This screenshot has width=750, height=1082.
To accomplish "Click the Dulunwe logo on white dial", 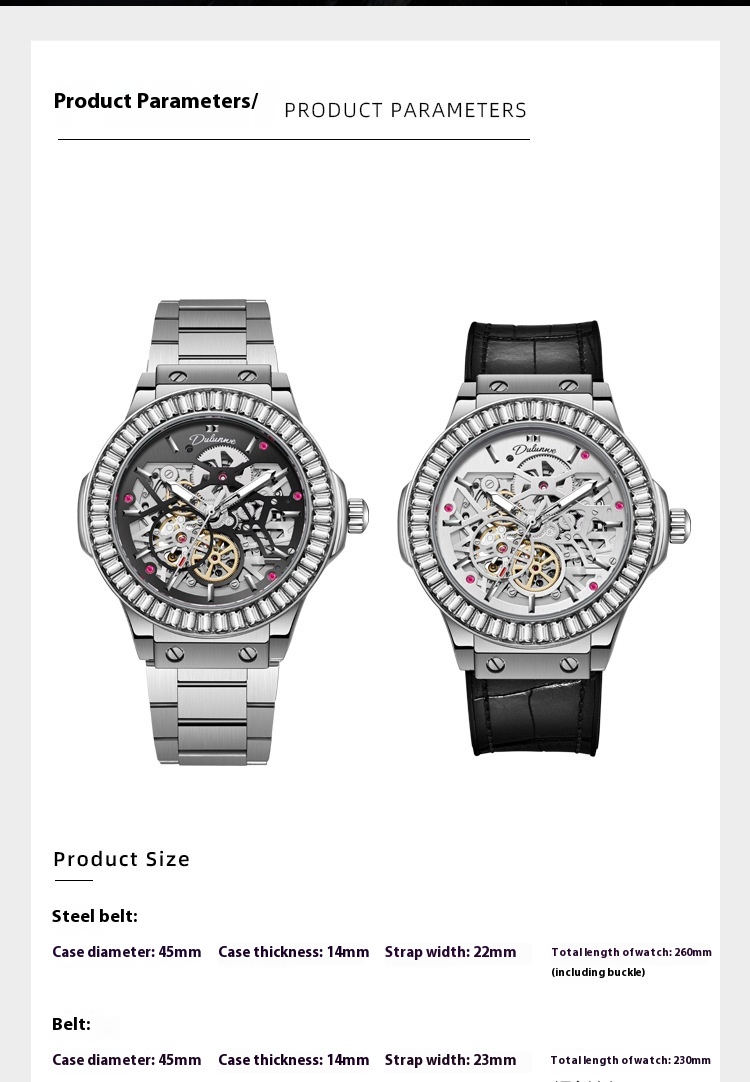I will [x=534, y=447].
